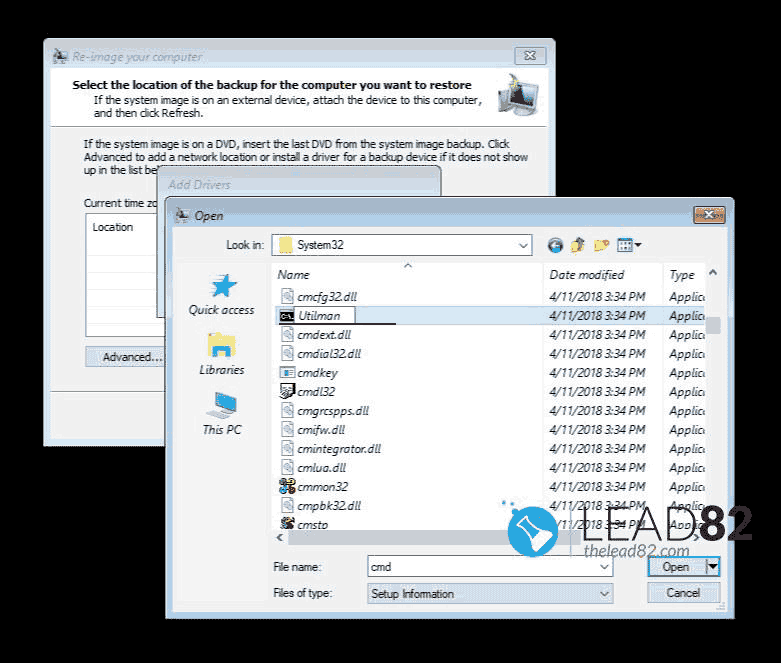Image resolution: width=781 pixels, height=663 pixels.
Task: Sort by the Date modified column header
Action: pos(603,275)
